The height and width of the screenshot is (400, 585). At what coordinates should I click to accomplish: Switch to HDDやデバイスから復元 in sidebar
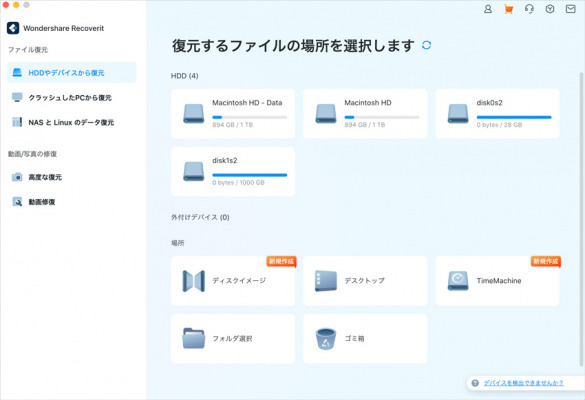[x=72, y=72]
